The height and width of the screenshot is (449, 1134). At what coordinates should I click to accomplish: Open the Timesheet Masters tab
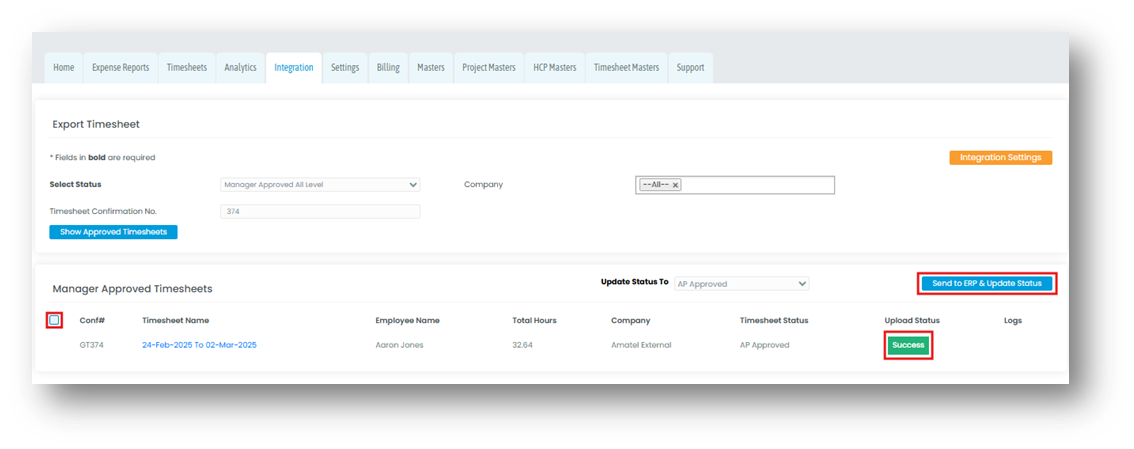pos(626,68)
